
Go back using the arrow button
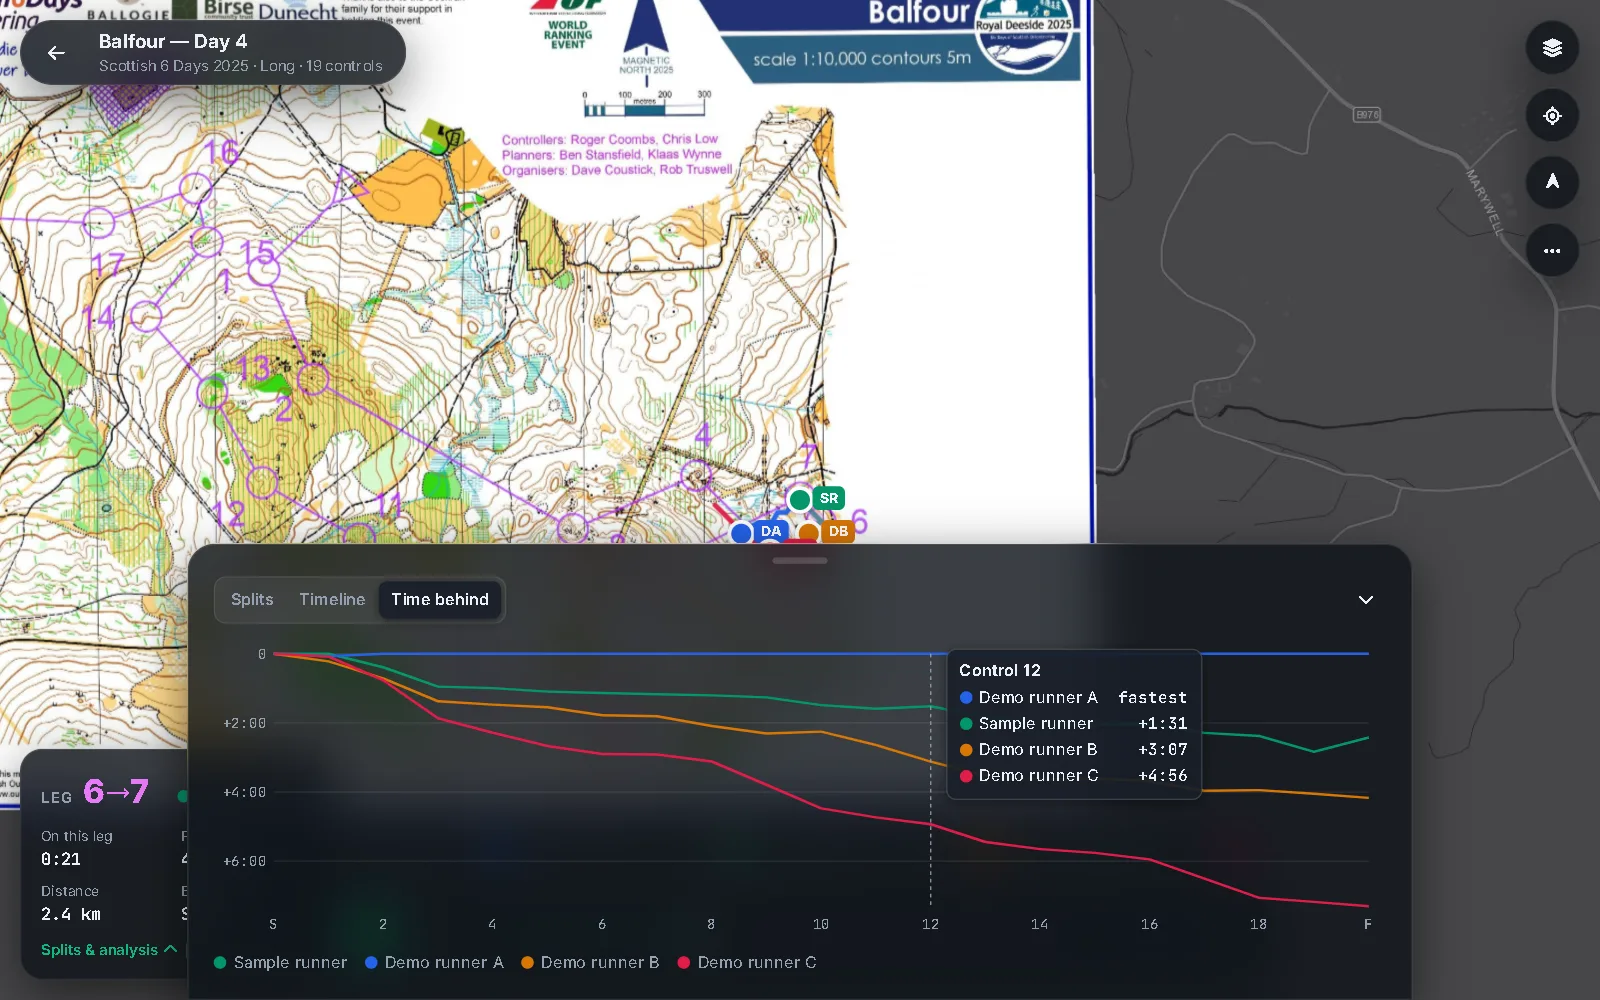[56, 53]
